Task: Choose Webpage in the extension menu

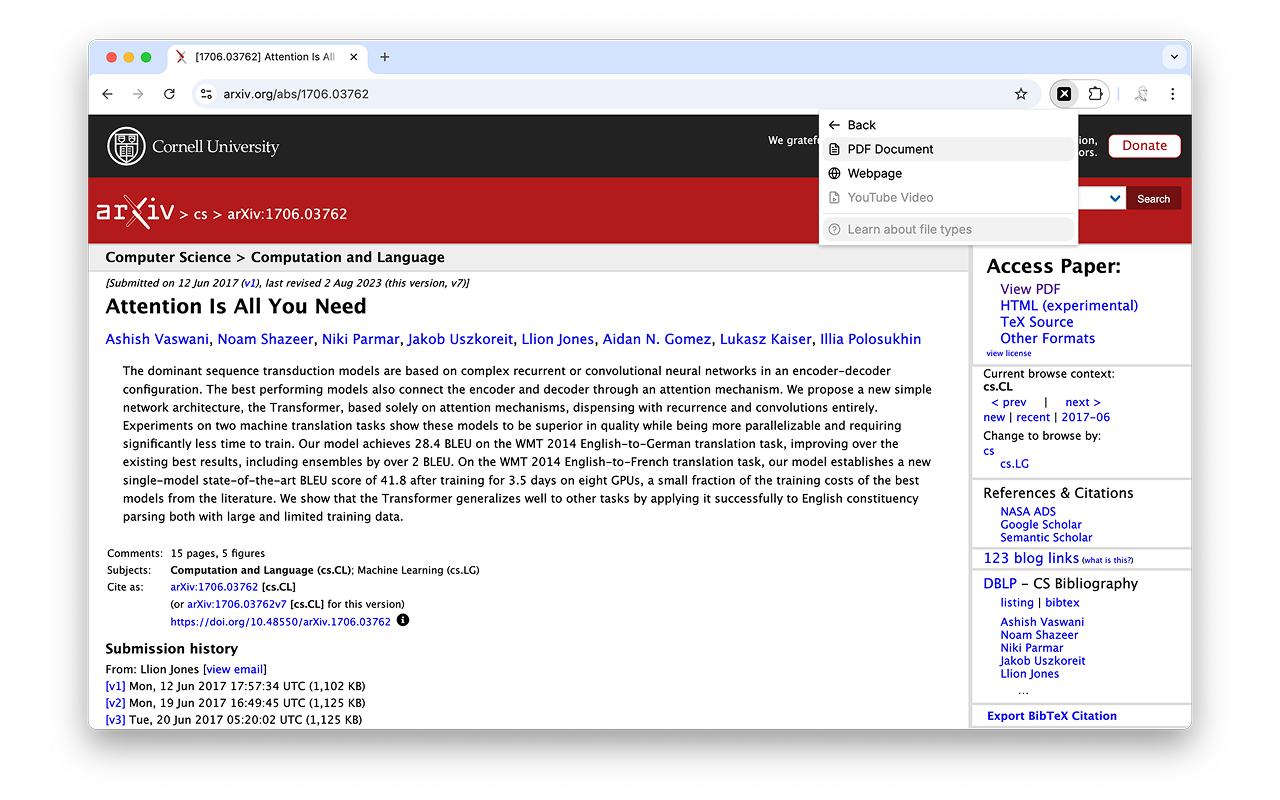Action: click(873, 173)
